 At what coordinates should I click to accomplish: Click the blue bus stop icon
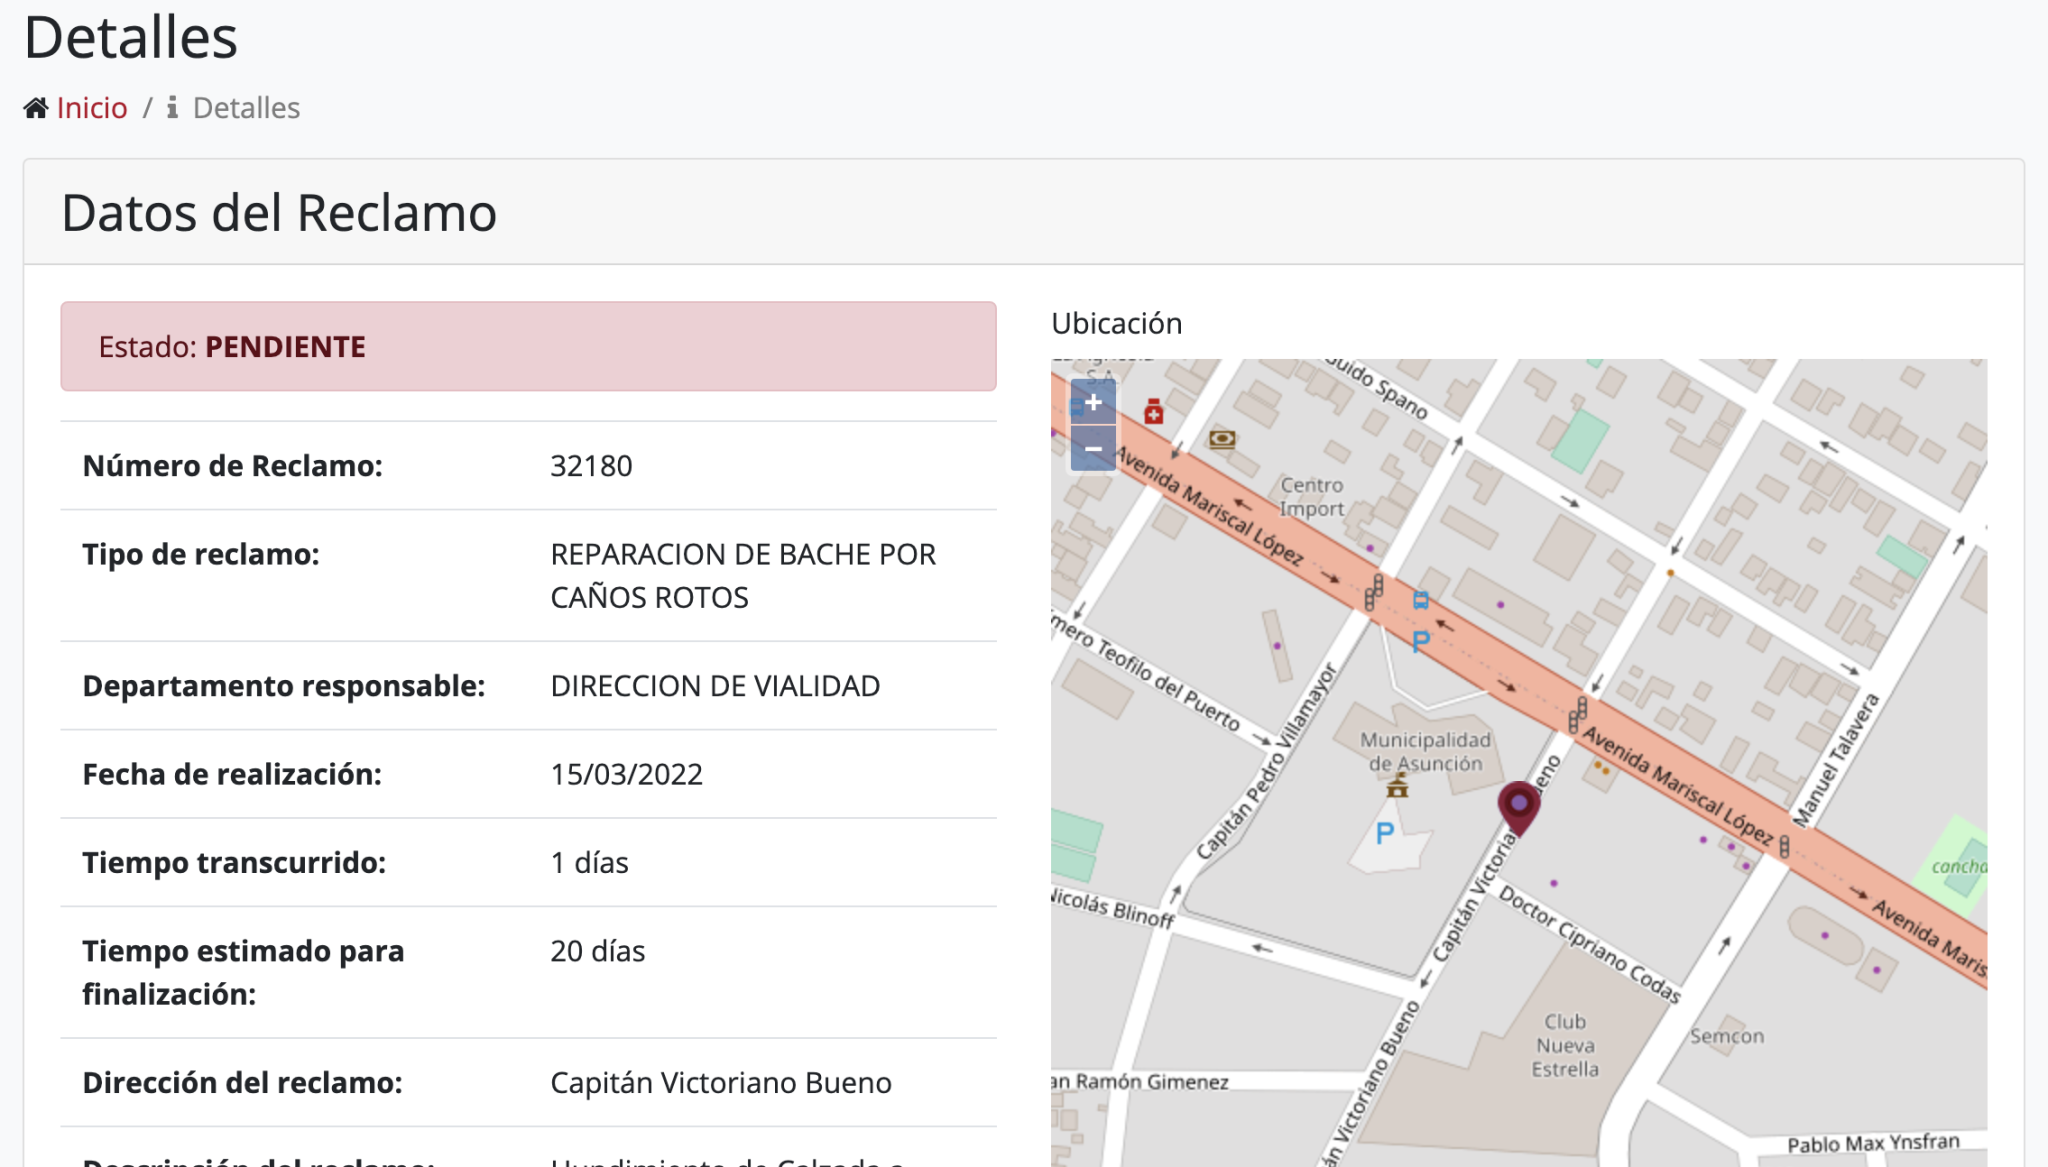(x=1420, y=600)
